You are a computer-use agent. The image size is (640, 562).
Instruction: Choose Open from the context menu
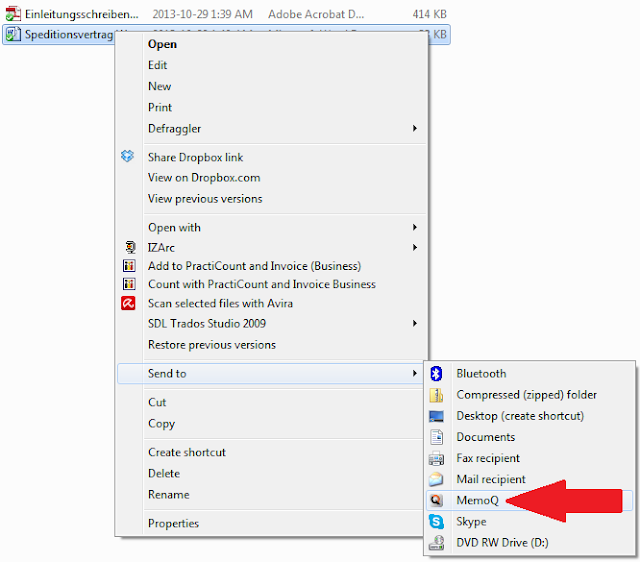162,44
